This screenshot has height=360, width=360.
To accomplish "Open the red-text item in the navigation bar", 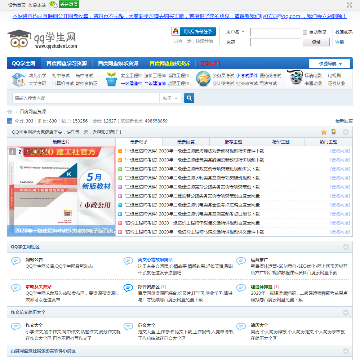I will 210,63.
